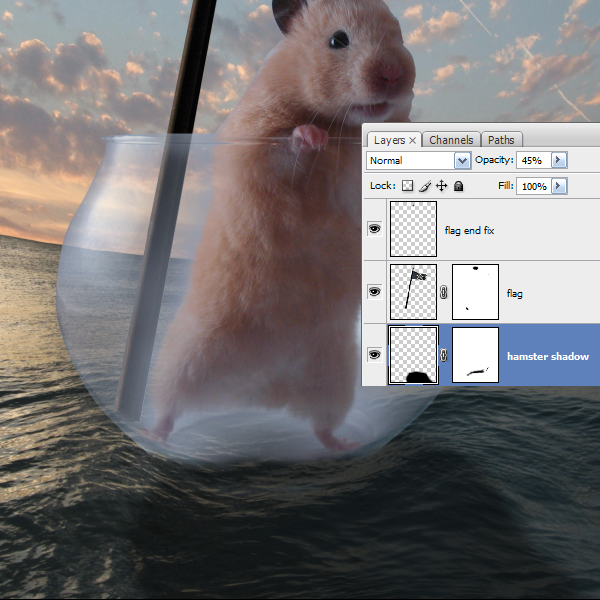The height and width of the screenshot is (600, 600).
Task: Click the lock position move icon
Action: (441, 186)
